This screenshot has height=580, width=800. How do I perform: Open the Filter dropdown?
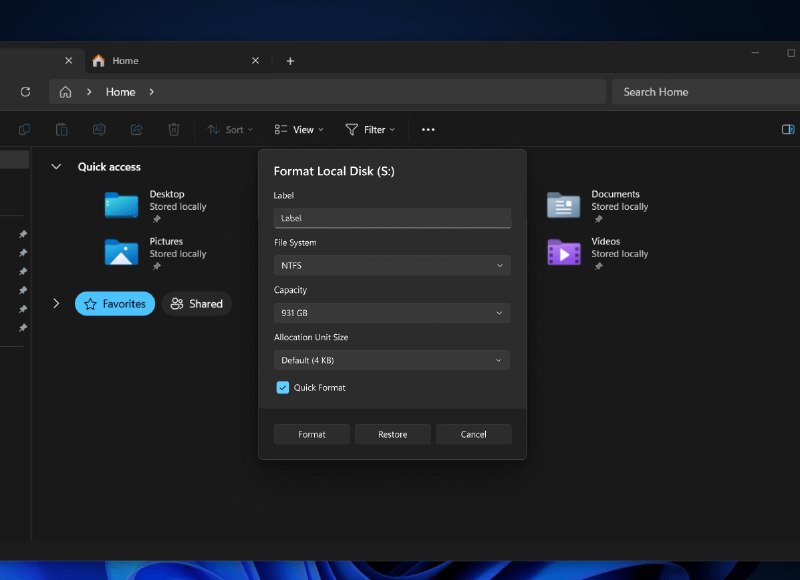click(x=370, y=130)
